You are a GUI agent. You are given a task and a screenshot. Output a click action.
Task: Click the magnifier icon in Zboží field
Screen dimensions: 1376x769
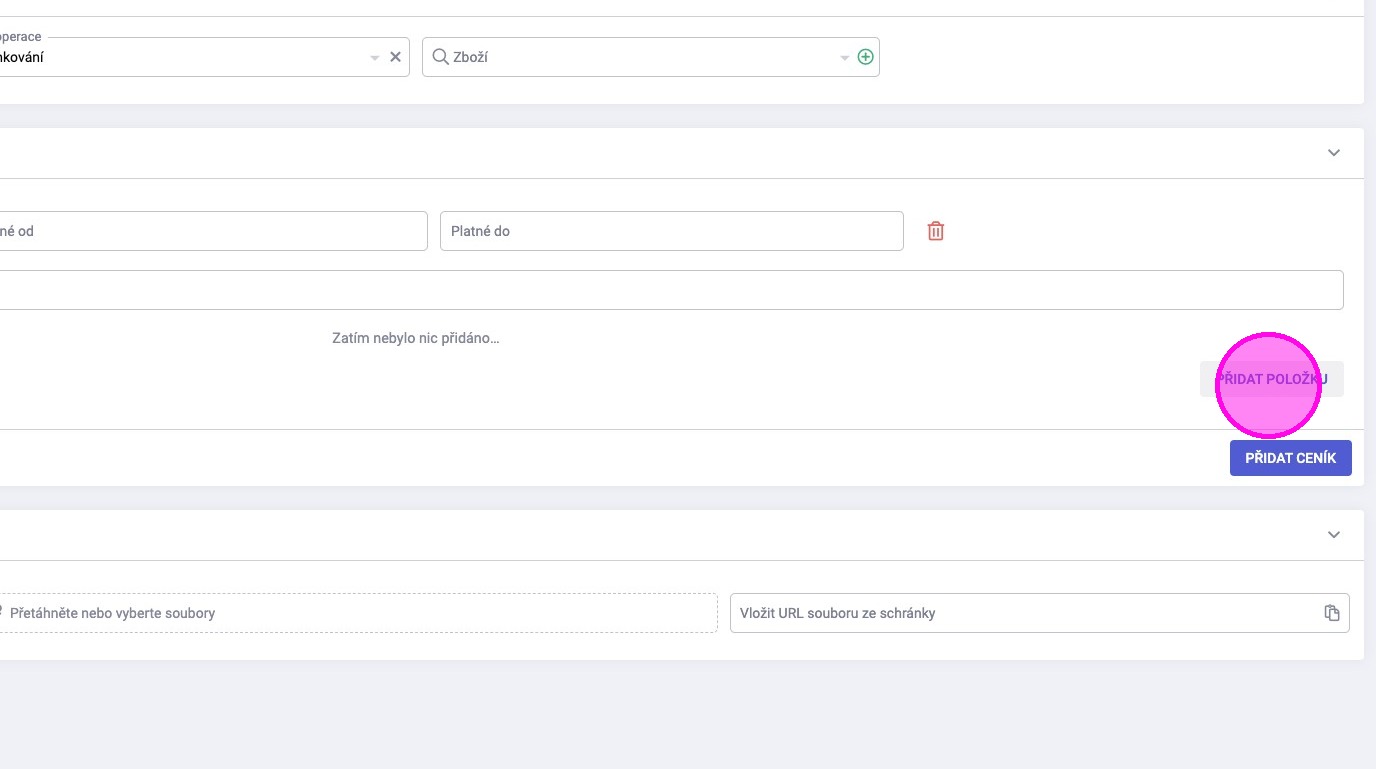click(x=439, y=57)
